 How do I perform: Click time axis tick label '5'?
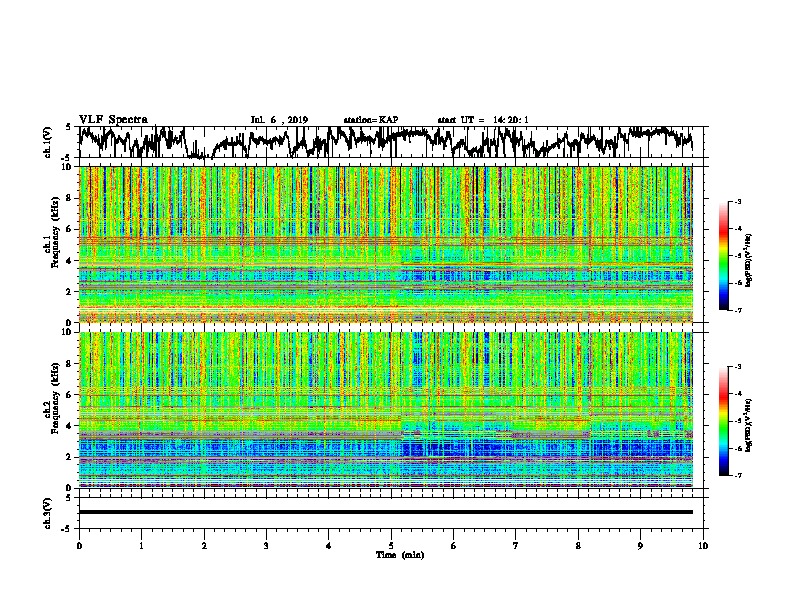coord(391,546)
